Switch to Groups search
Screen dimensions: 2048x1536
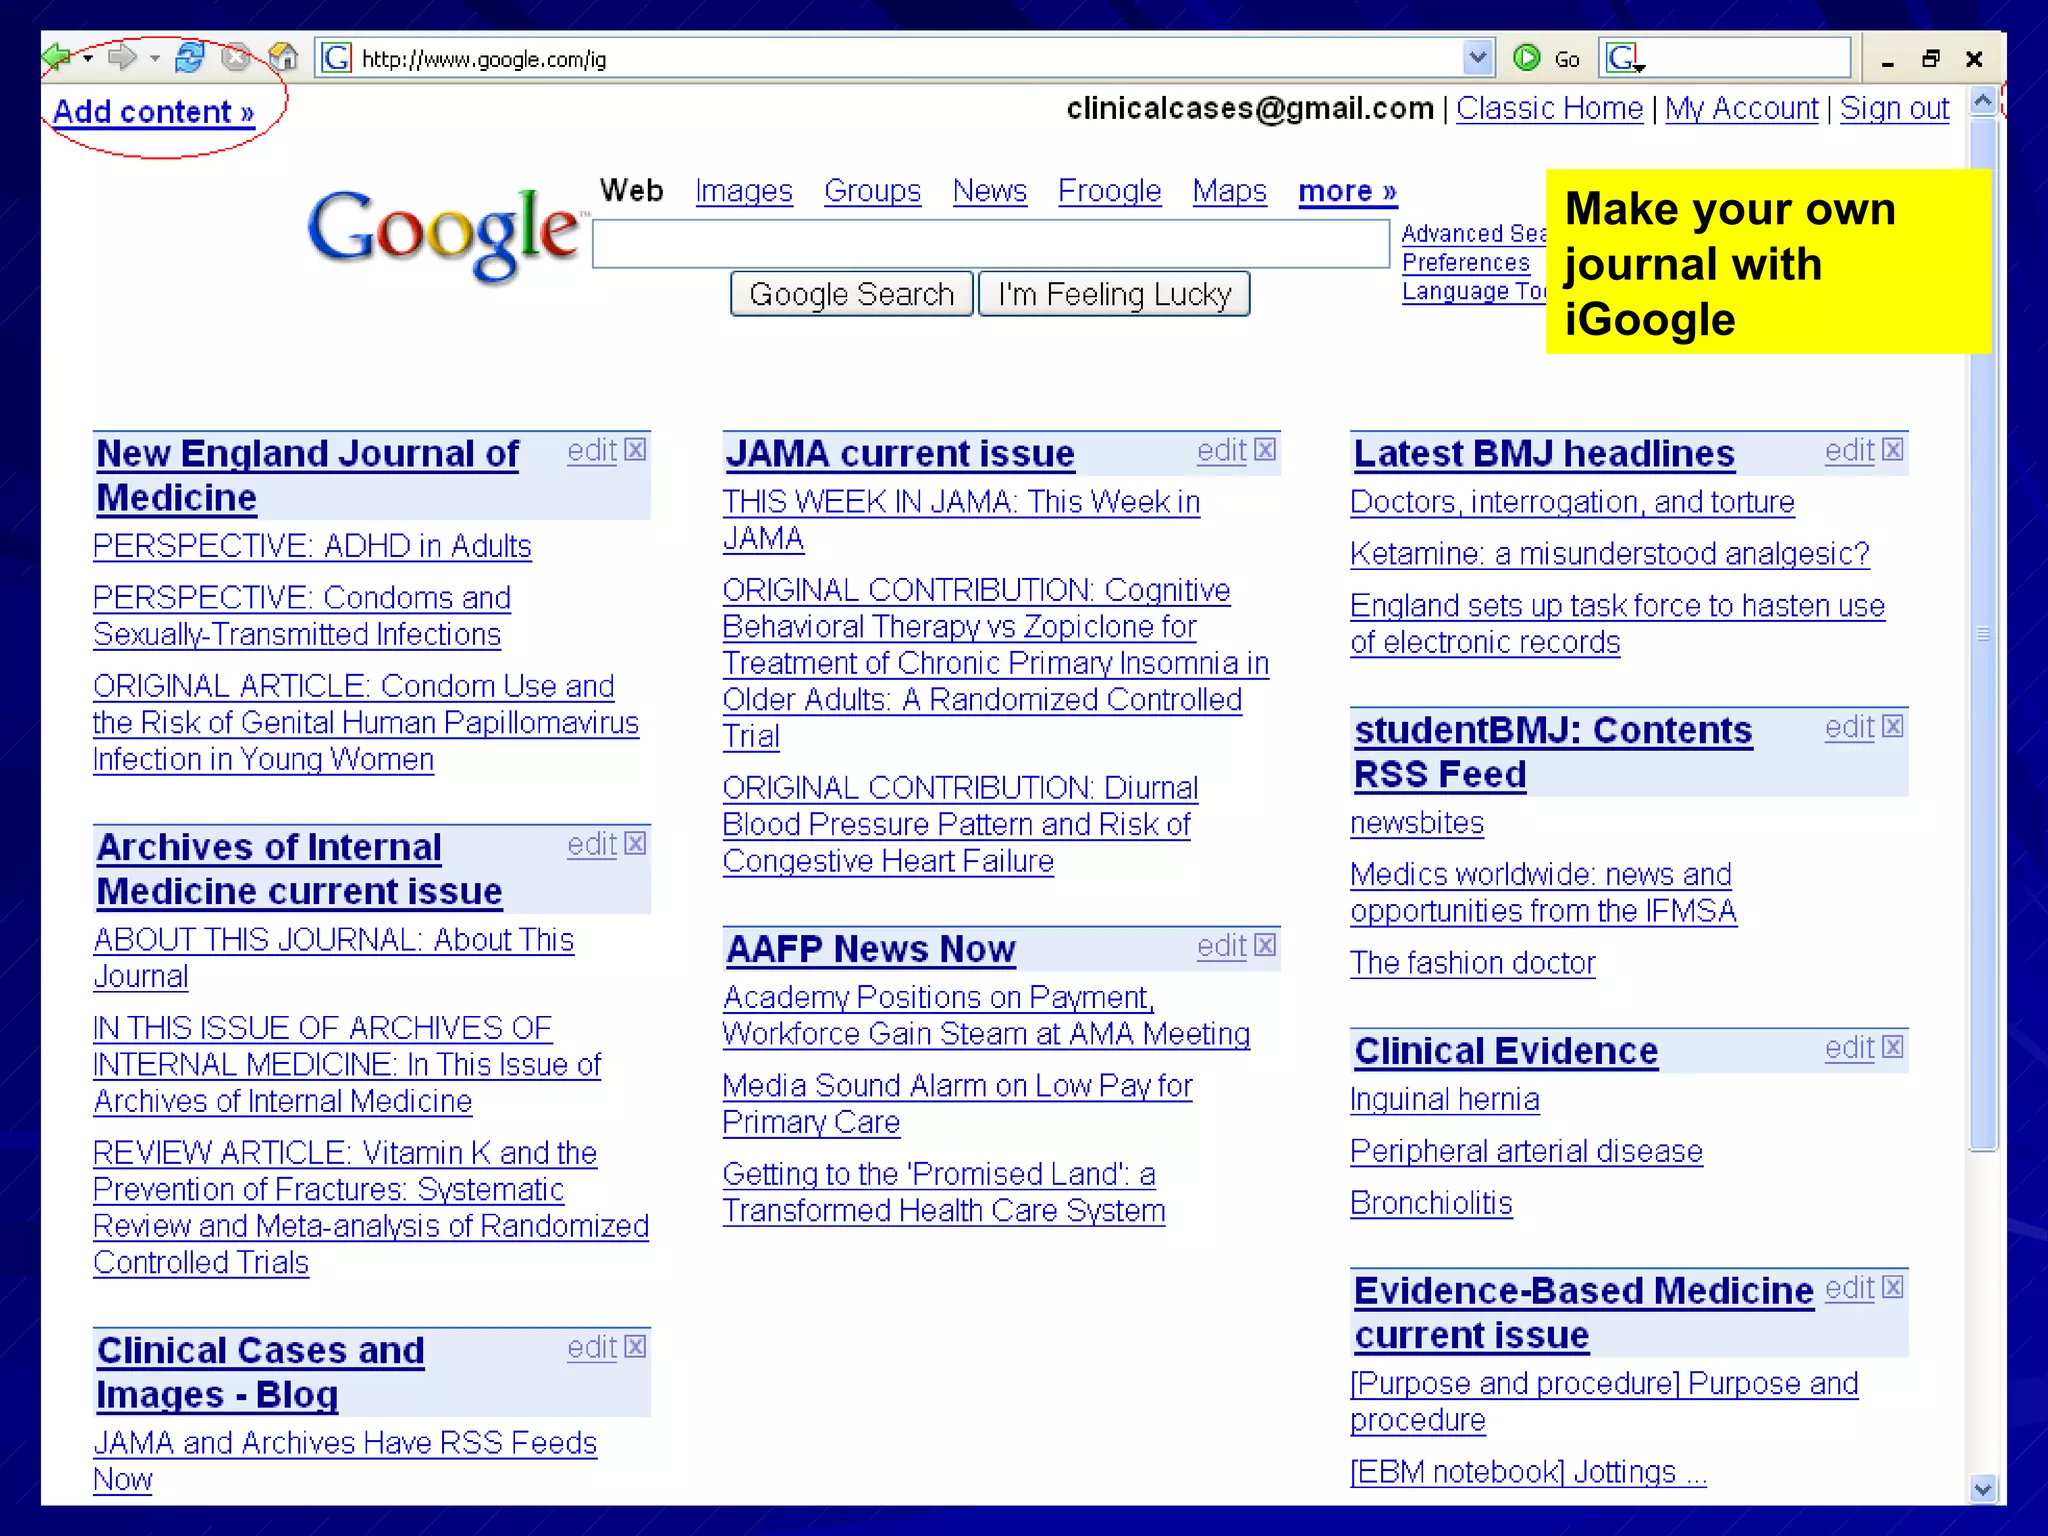pyautogui.click(x=872, y=191)
